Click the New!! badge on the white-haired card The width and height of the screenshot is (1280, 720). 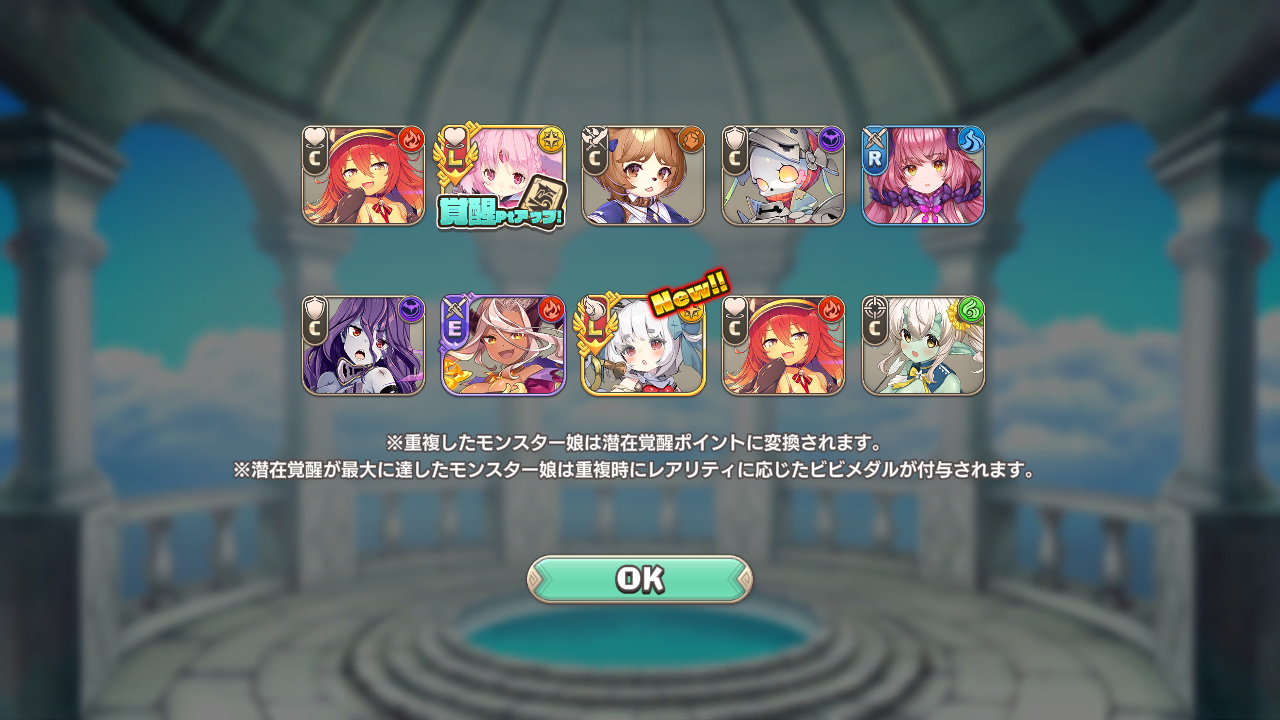coord(690,291)
